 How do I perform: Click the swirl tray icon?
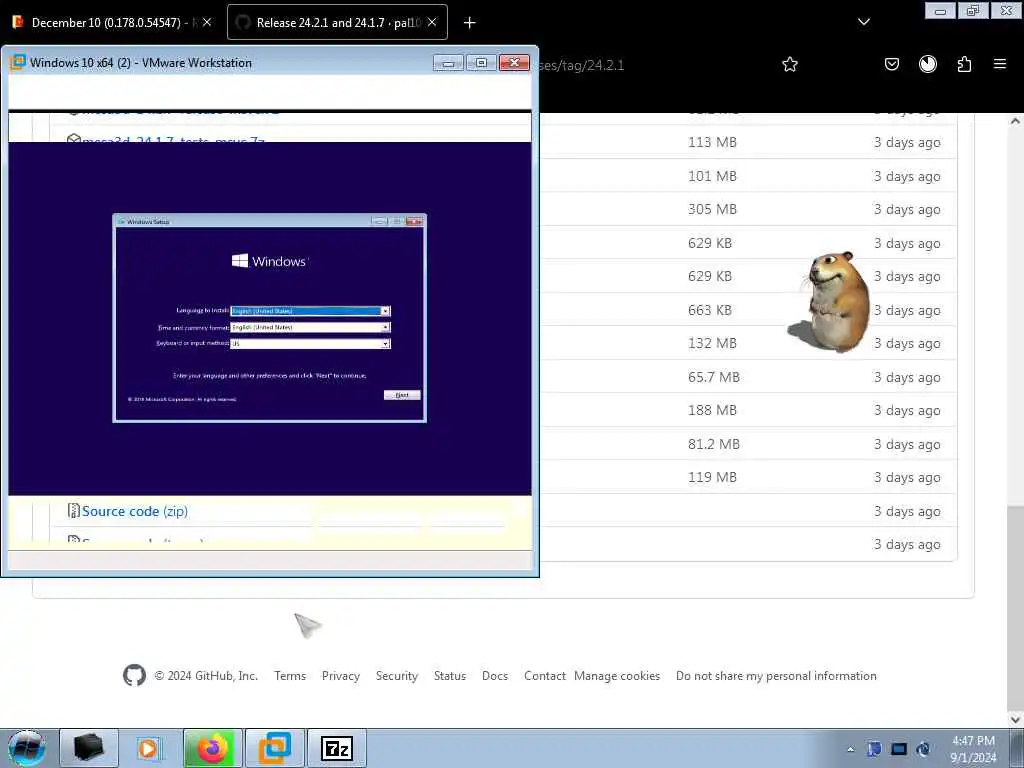tap(923, 749)
